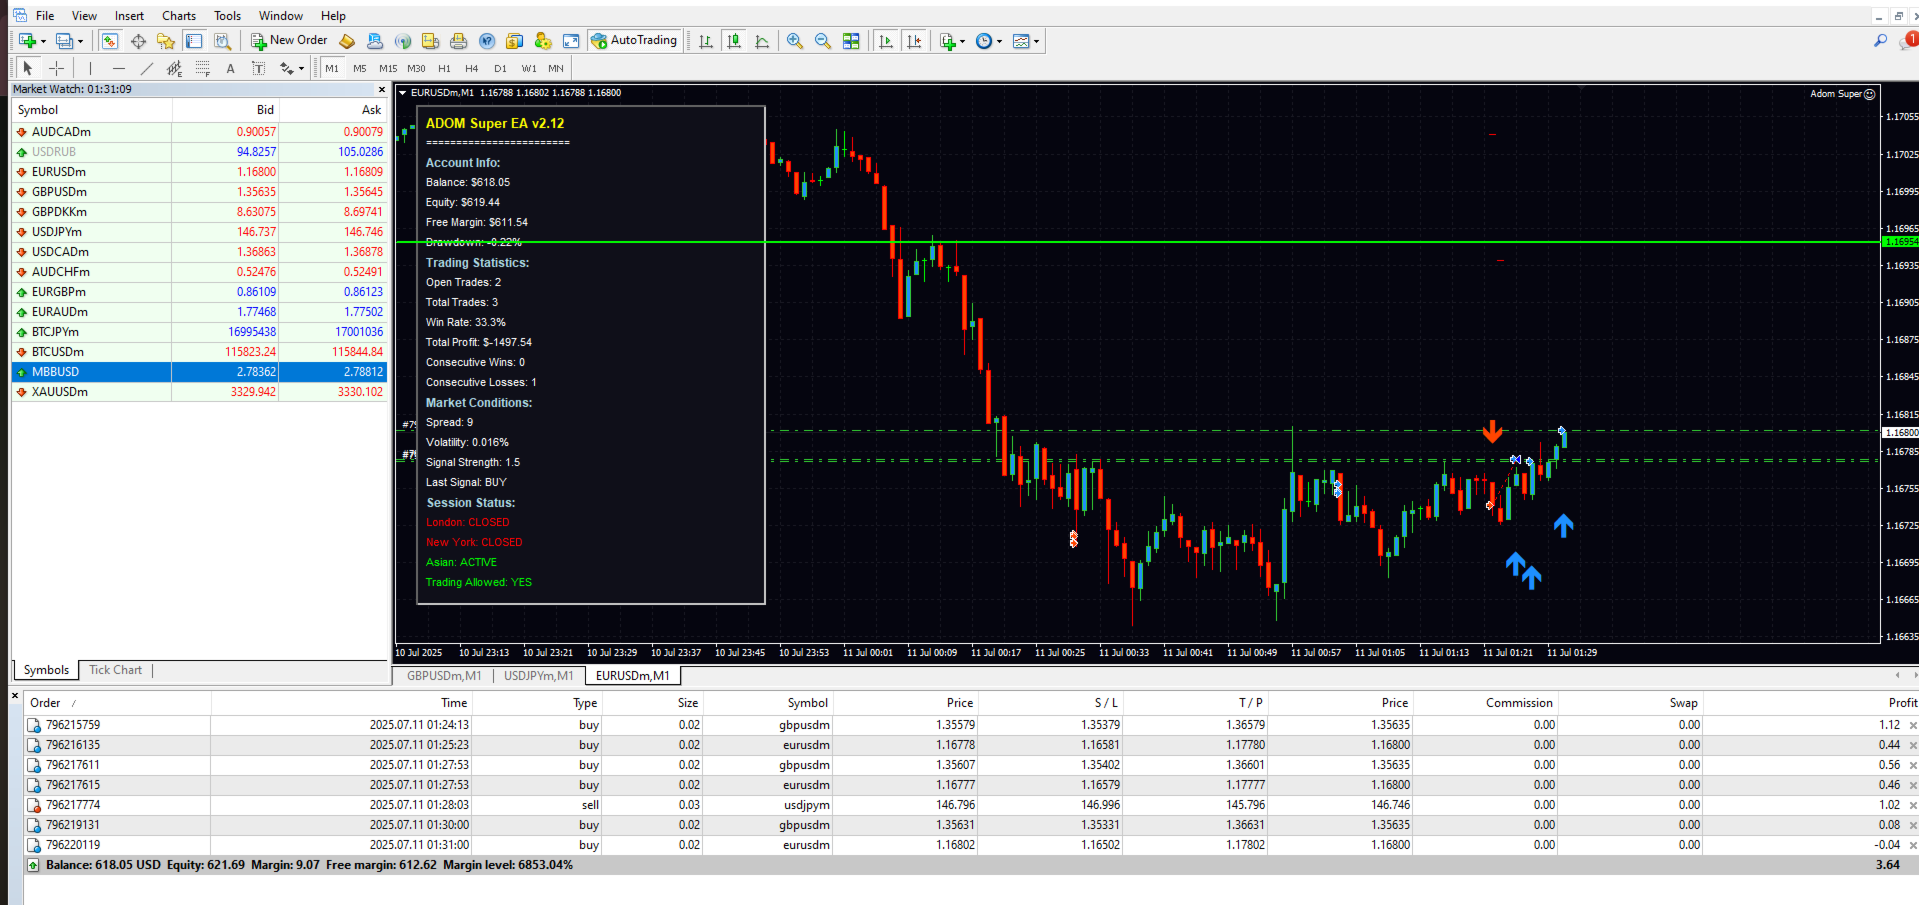Expand the Indicators dropdown arrow
1919x905 pixels.
point(962,42)
